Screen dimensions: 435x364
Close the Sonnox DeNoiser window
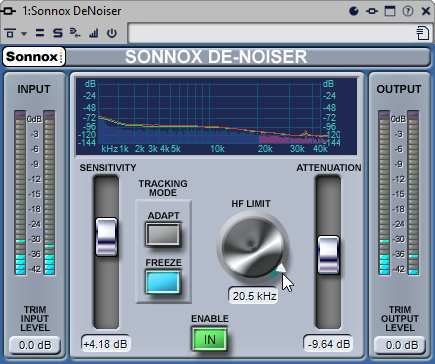coord(426,11)
